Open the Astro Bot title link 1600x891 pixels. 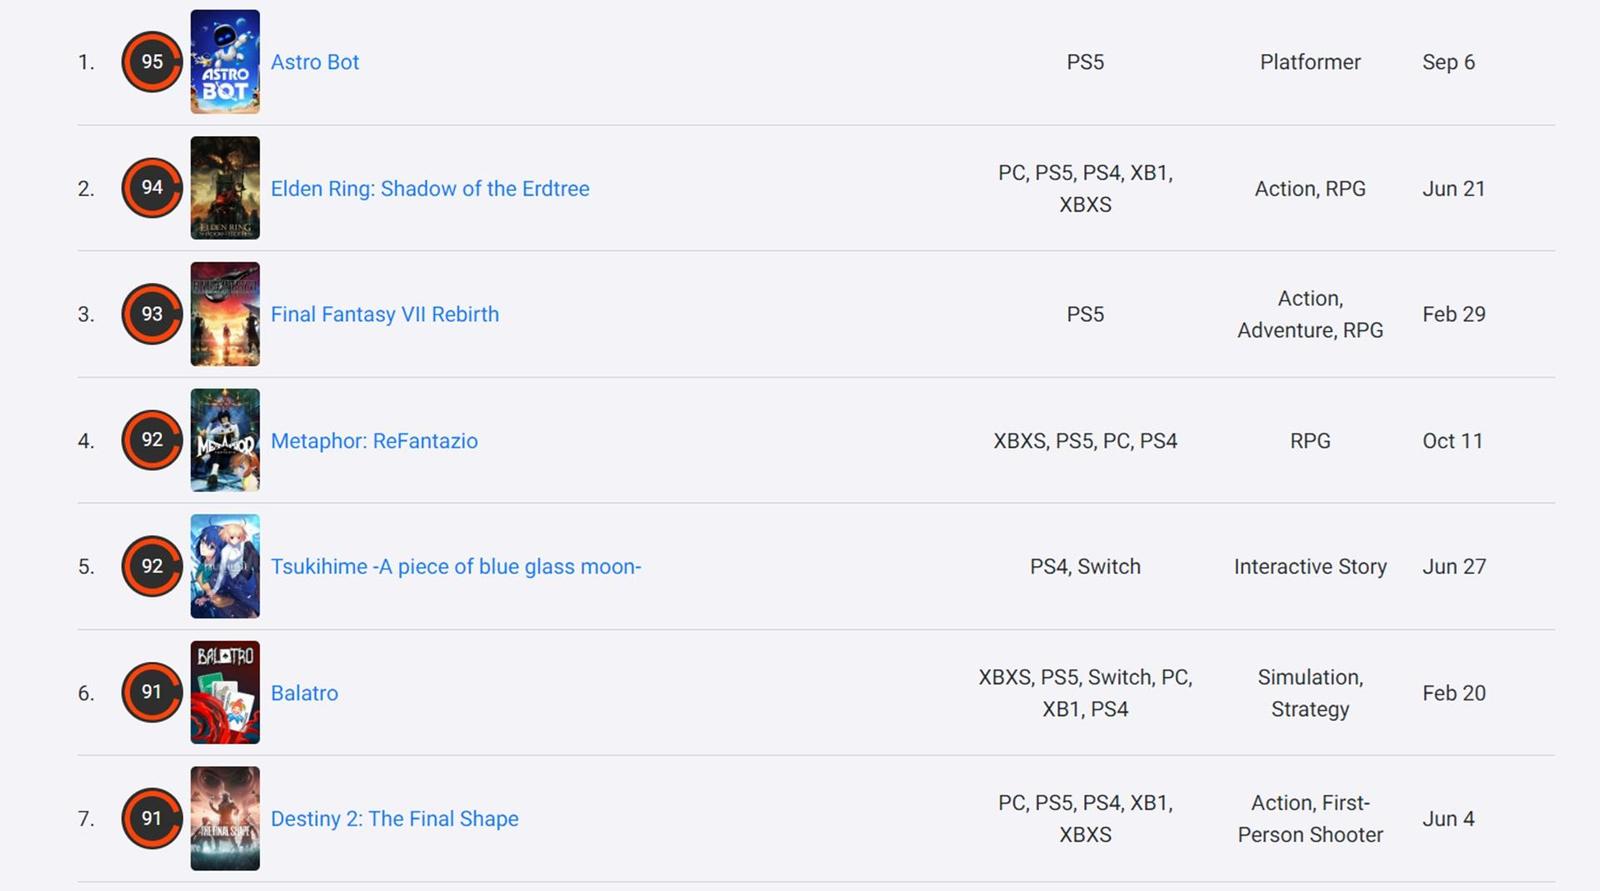click(315, 62)
